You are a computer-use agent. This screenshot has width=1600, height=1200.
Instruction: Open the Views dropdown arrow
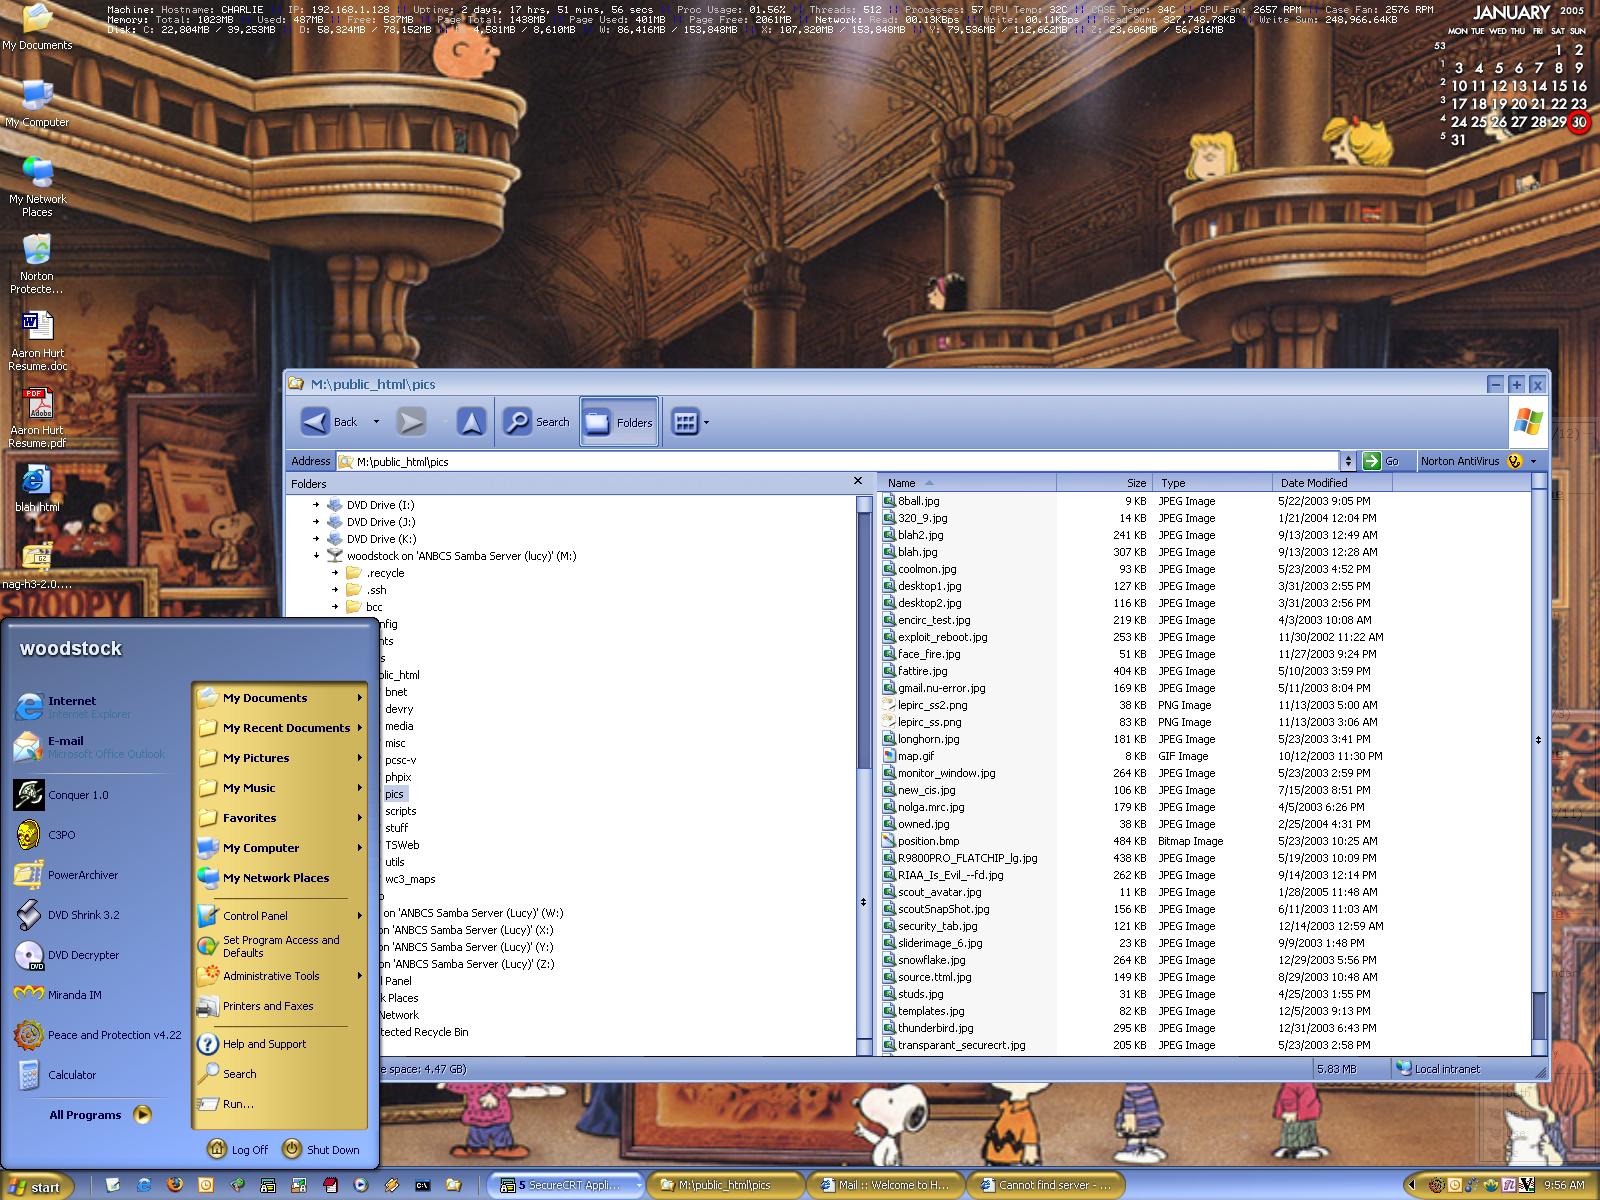coord(707,422)
